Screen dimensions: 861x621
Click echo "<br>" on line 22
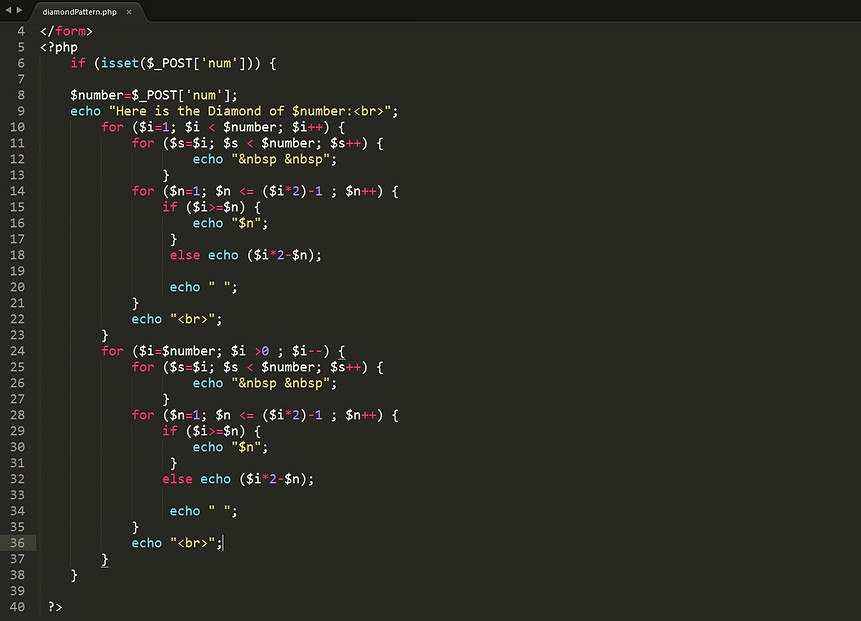[x=176, y=319]
